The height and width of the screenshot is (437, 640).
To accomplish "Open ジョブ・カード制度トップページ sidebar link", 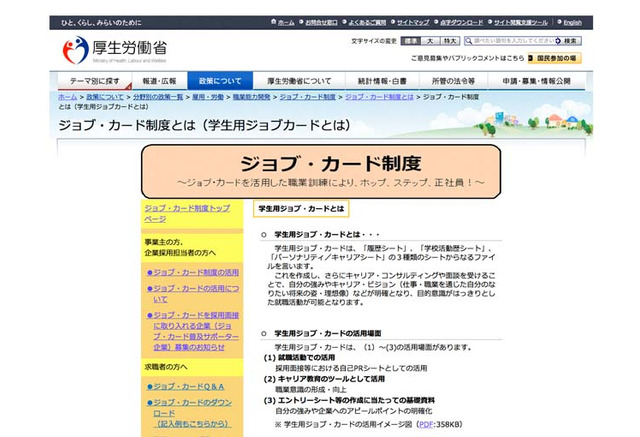I will coord(186,212).
